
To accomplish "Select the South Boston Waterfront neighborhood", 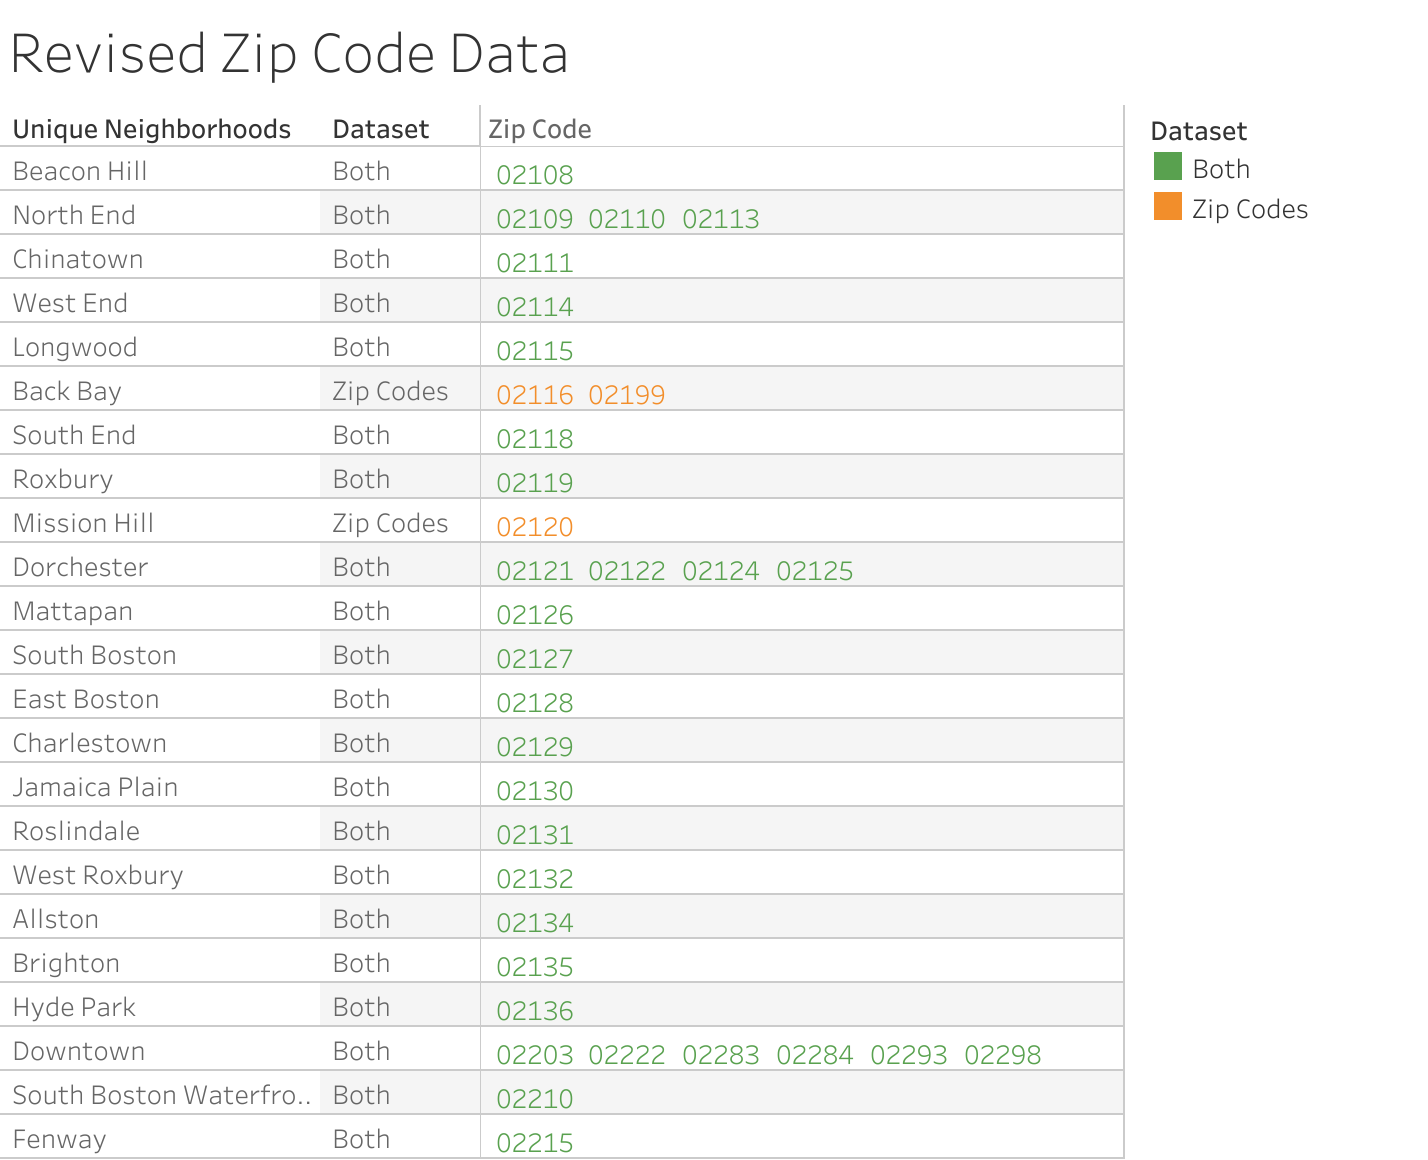I will [x=162, y=1095].
